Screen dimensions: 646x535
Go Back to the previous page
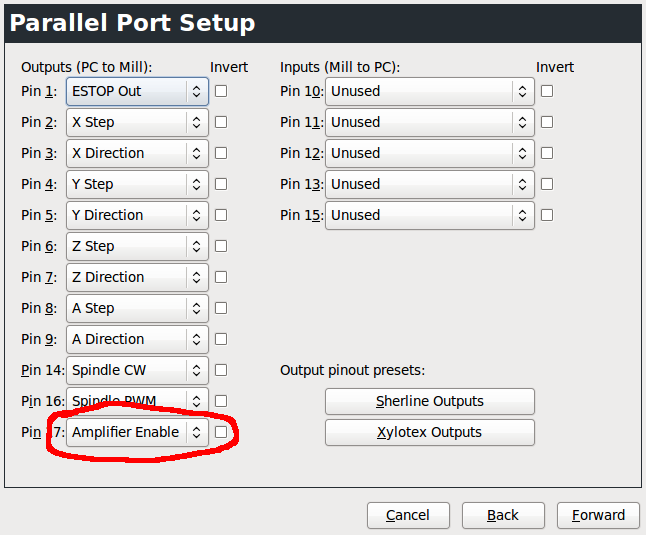[503, 515]
